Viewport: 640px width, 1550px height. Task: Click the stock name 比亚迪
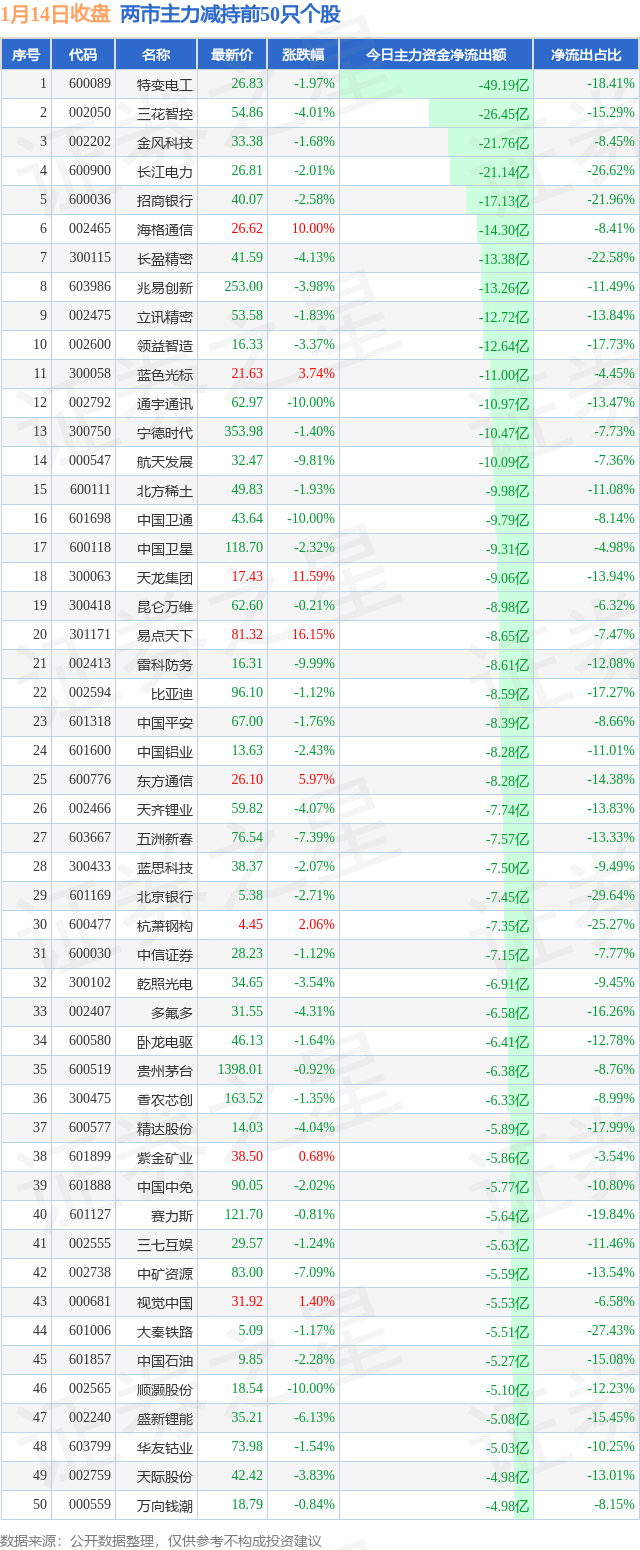[x=172, y=694]
